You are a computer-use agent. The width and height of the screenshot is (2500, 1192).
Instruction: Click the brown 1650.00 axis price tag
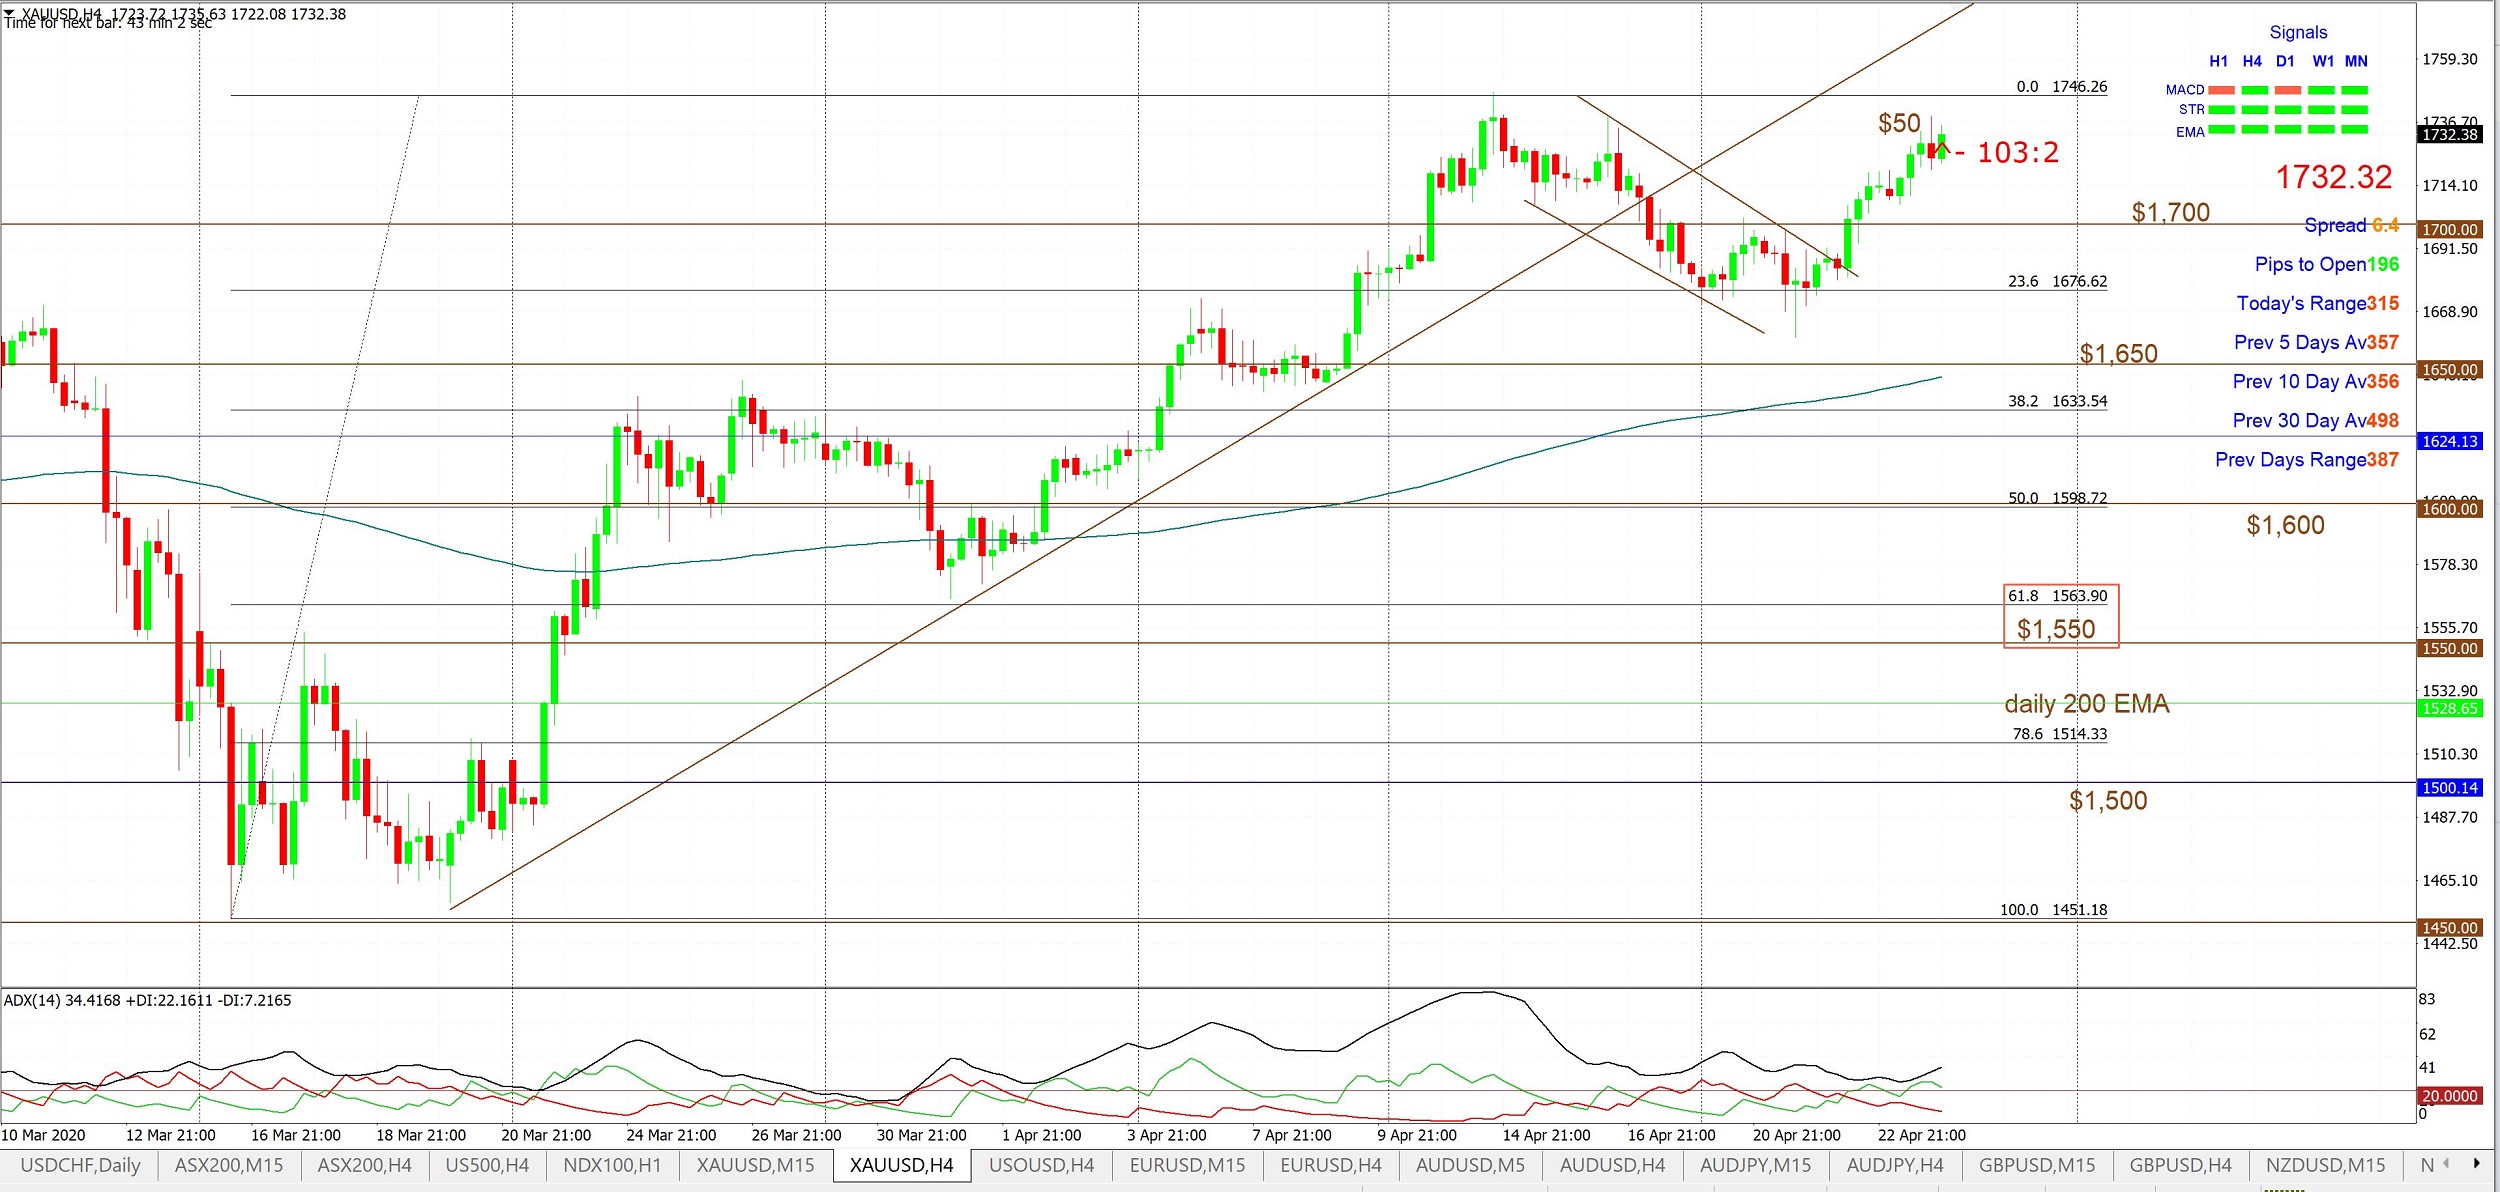point(2449,370)
